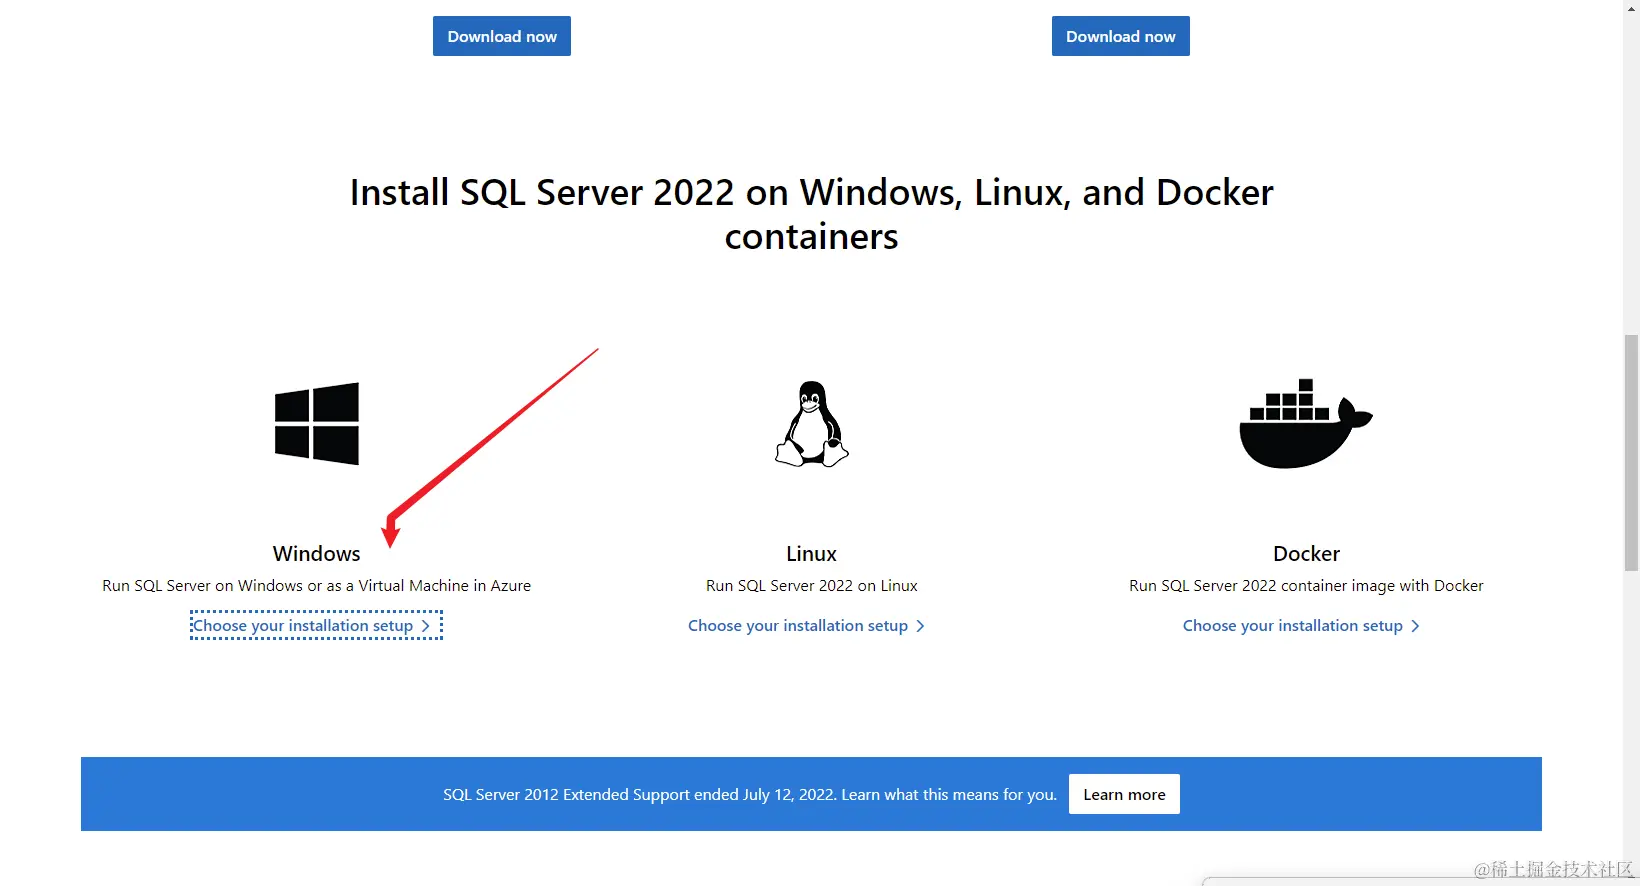The image size is (1640, 886).
Task: Click the Docker heading text
Action: [x=1306, y=554]
